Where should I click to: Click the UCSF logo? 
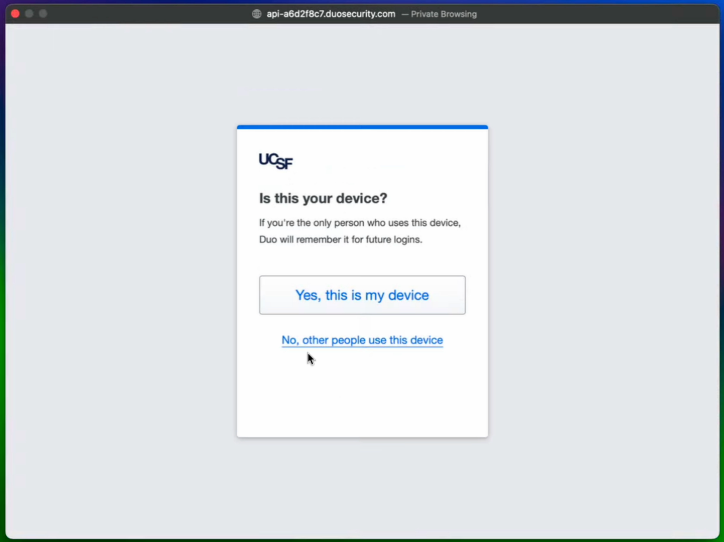(276, 161)
